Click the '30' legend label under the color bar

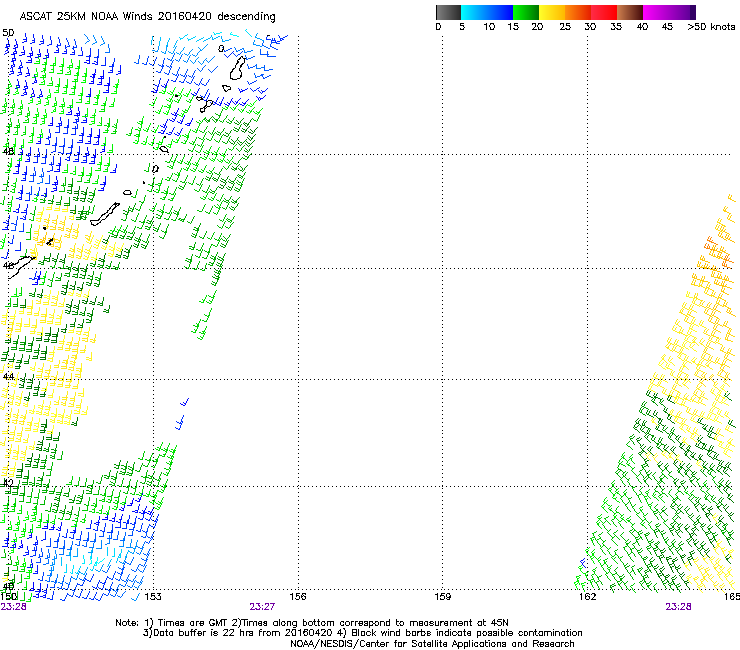[590, 27]
